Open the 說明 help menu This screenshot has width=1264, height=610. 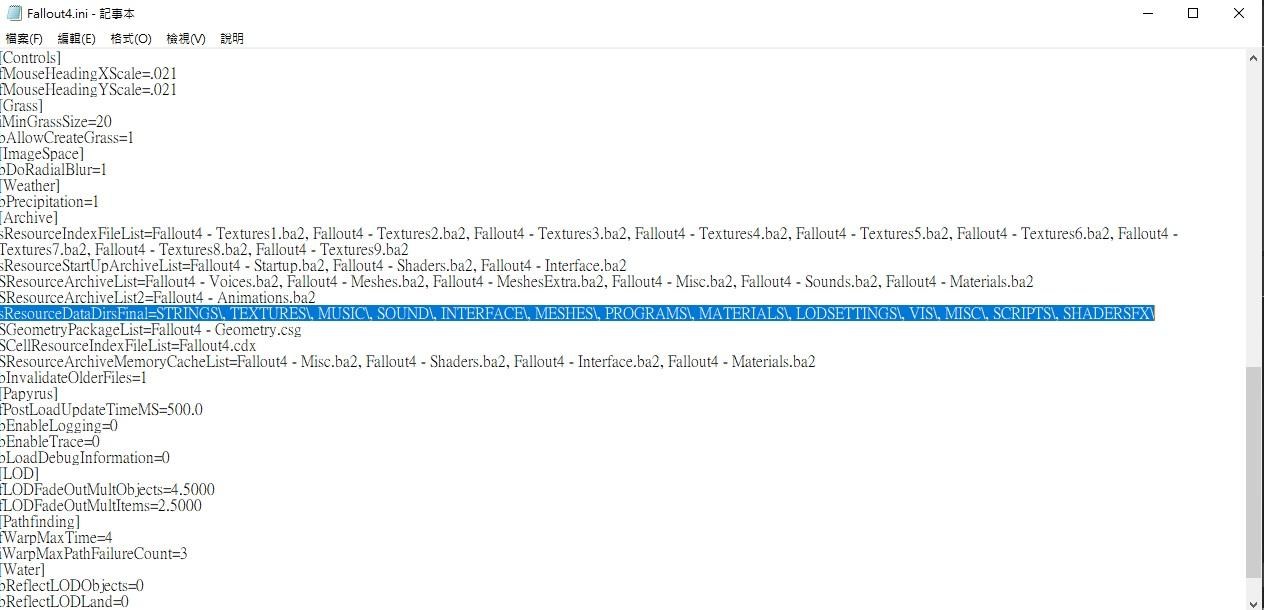point(232,38)
